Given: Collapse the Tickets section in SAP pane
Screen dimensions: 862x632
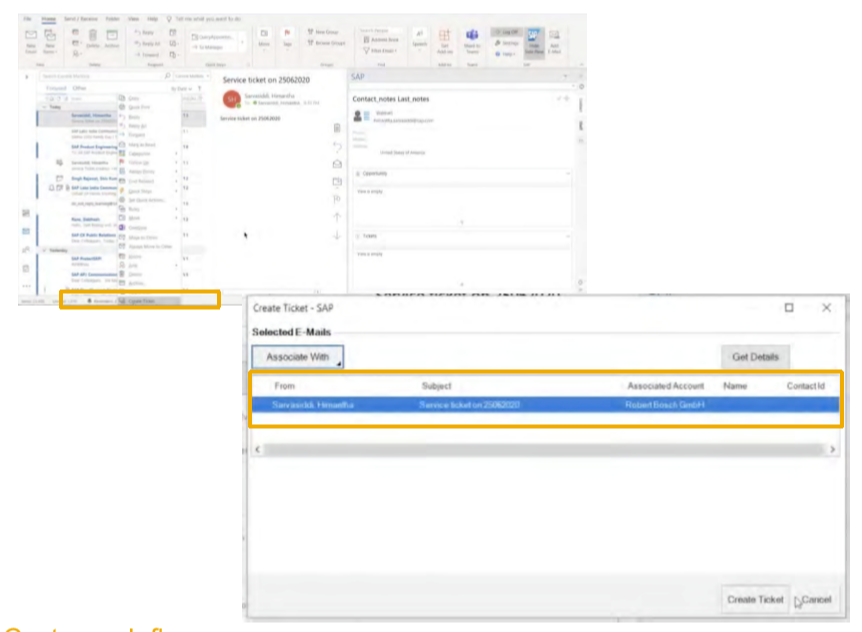Looking at the screenshot, I should click(x=567, y=236).
